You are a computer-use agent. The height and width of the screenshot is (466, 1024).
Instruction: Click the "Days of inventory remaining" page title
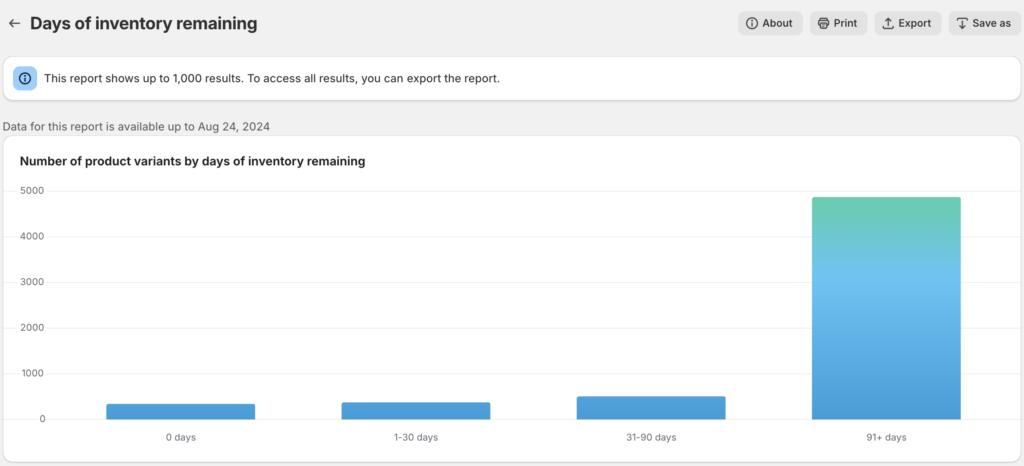[144, 23]
